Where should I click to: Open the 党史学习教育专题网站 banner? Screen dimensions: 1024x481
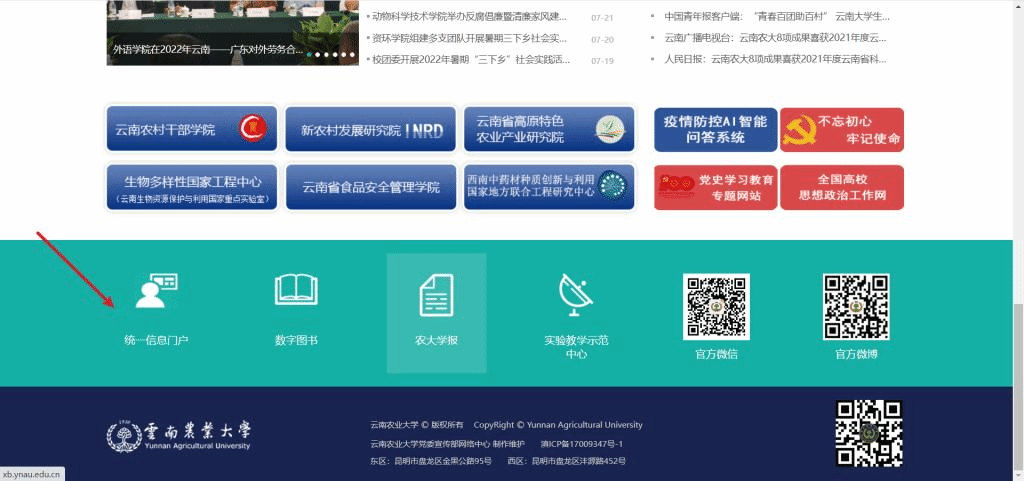tap(715, 187)
